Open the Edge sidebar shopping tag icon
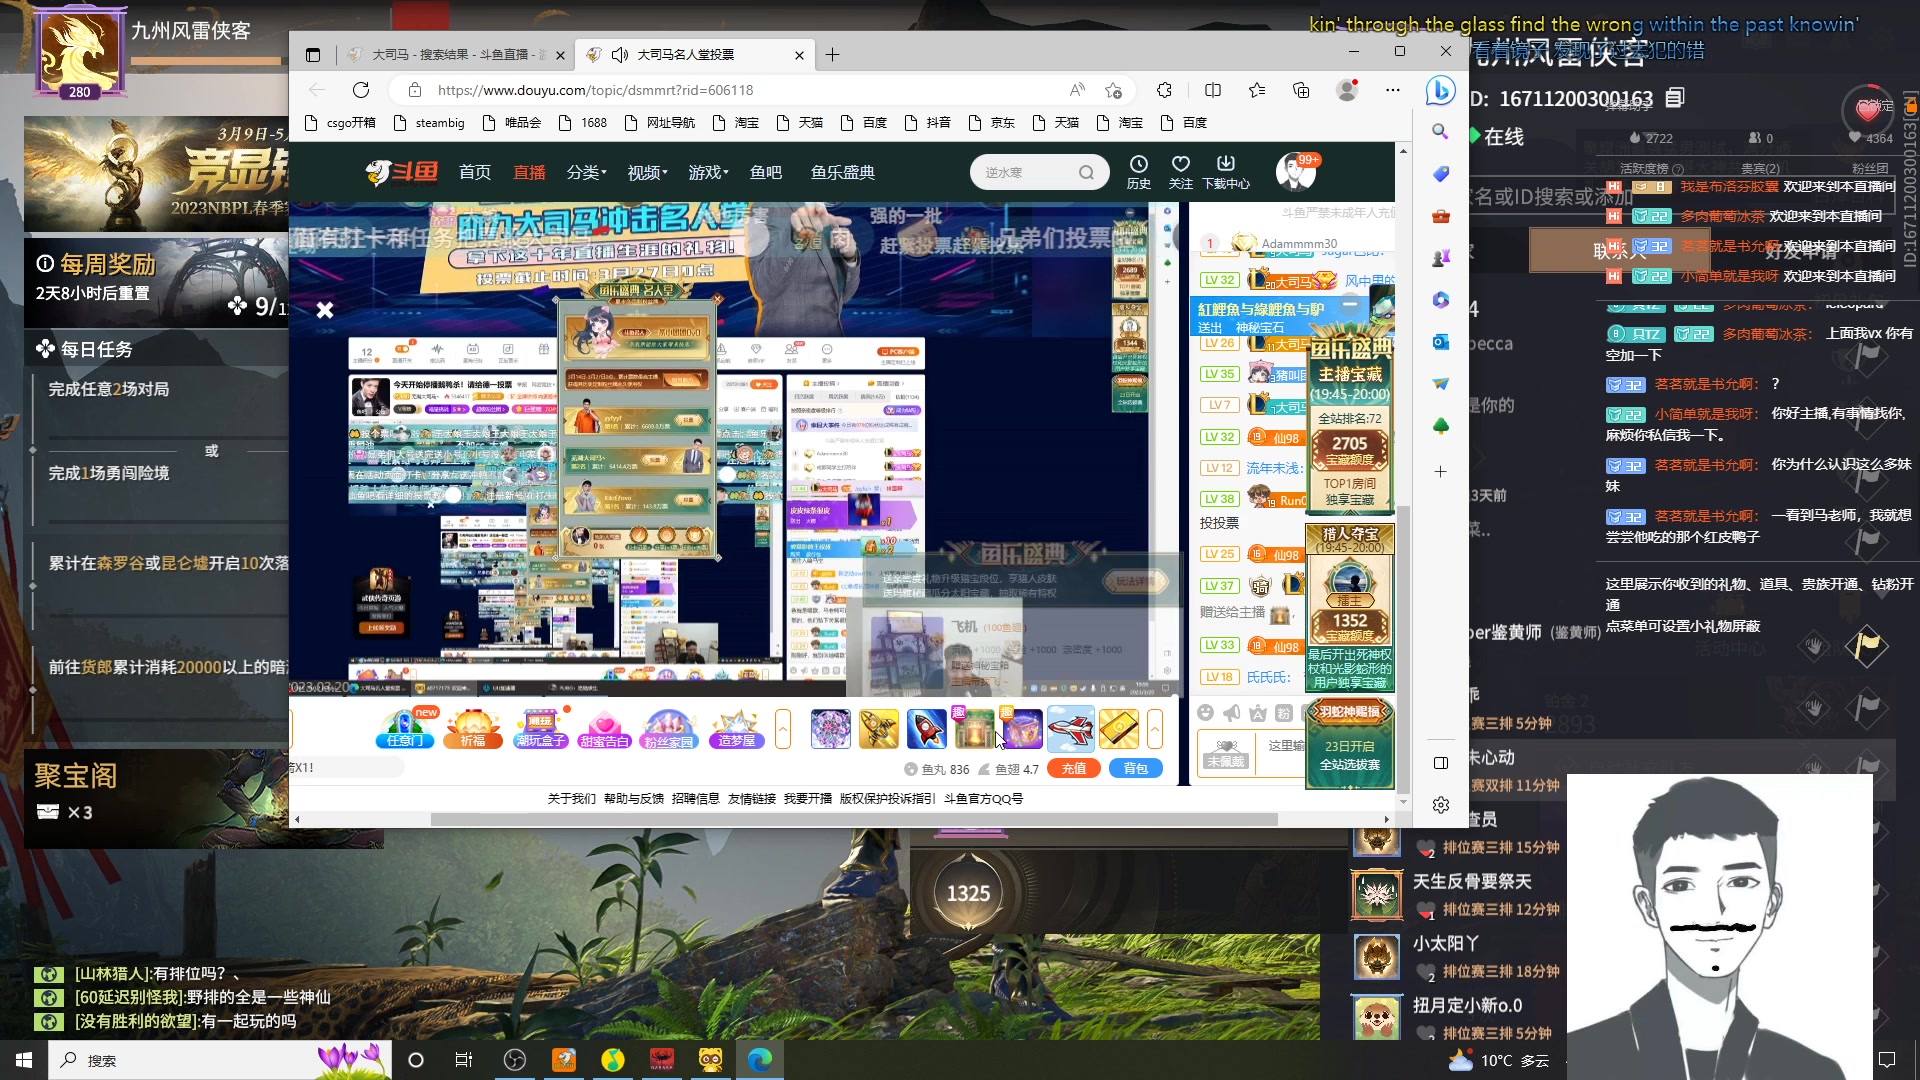 click(1440, 174)
